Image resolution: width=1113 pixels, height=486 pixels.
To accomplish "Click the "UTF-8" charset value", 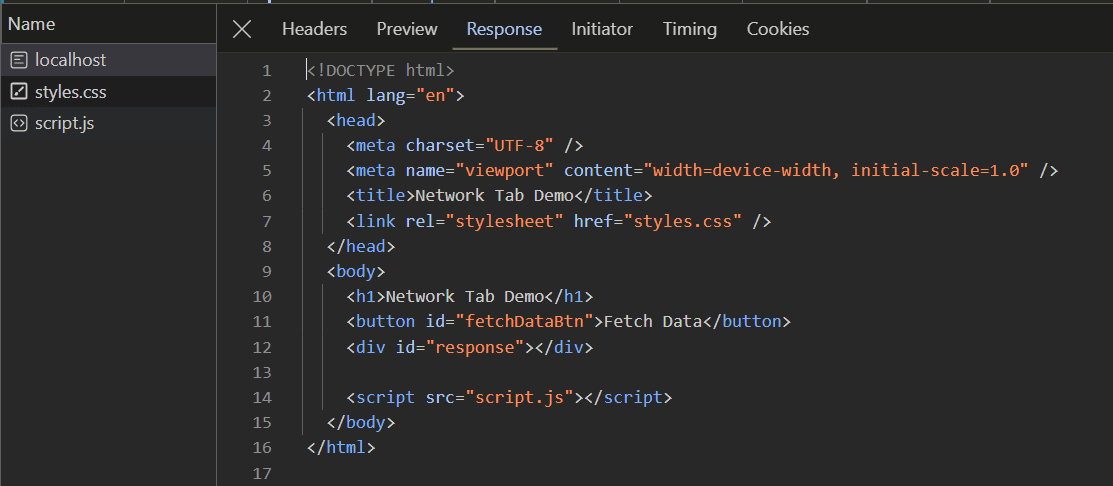I will pos(519,145).
